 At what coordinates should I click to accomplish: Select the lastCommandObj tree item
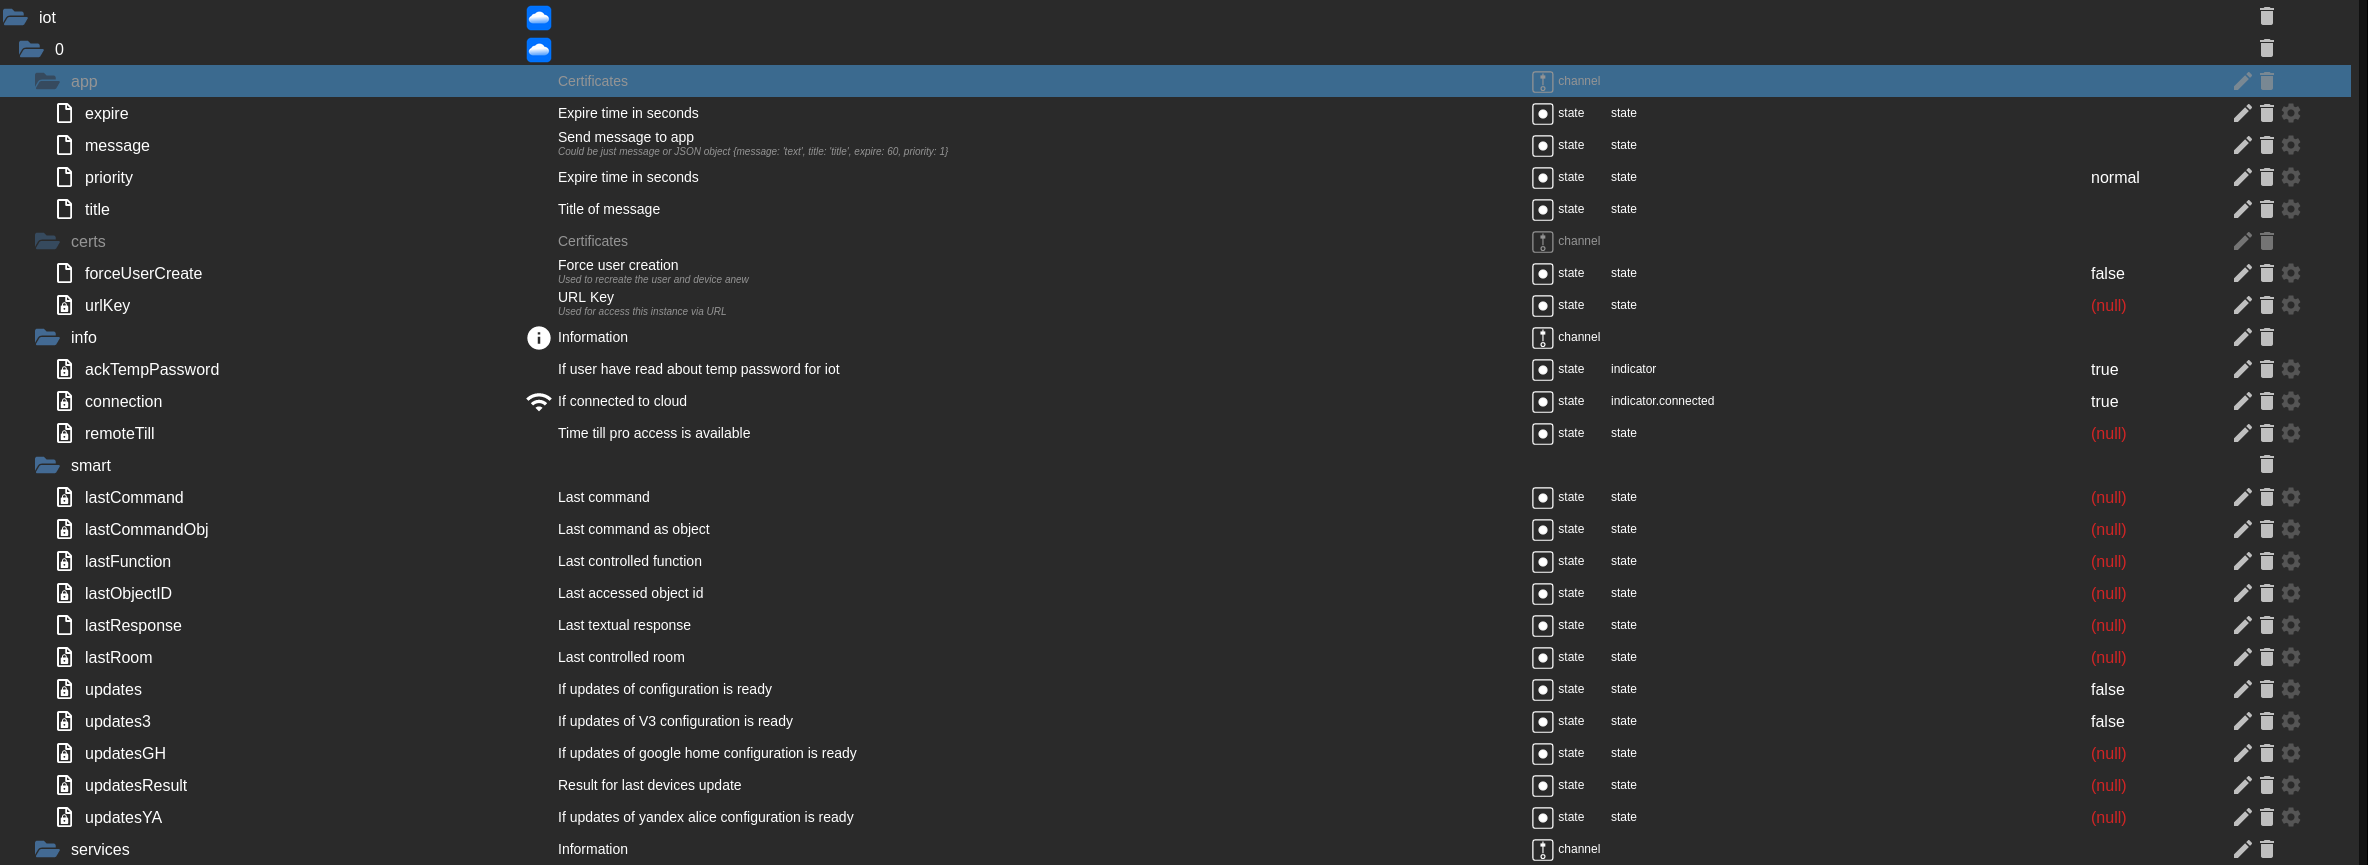pyautogui.click(x=146, y=529)
